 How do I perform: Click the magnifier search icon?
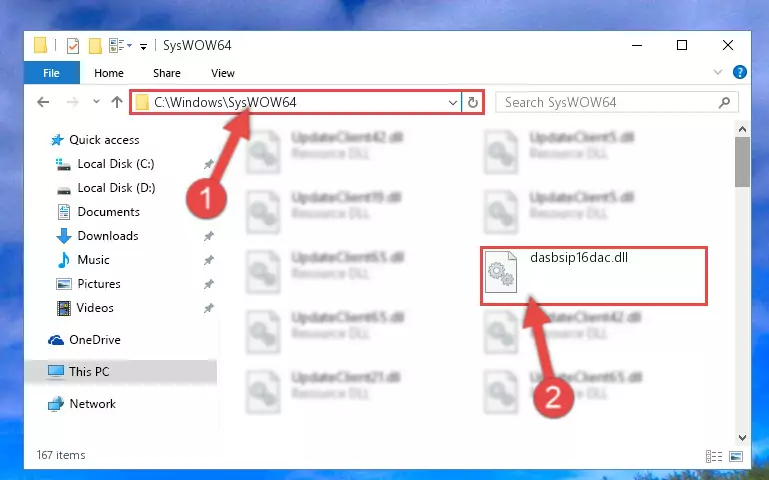coord(724,102)
